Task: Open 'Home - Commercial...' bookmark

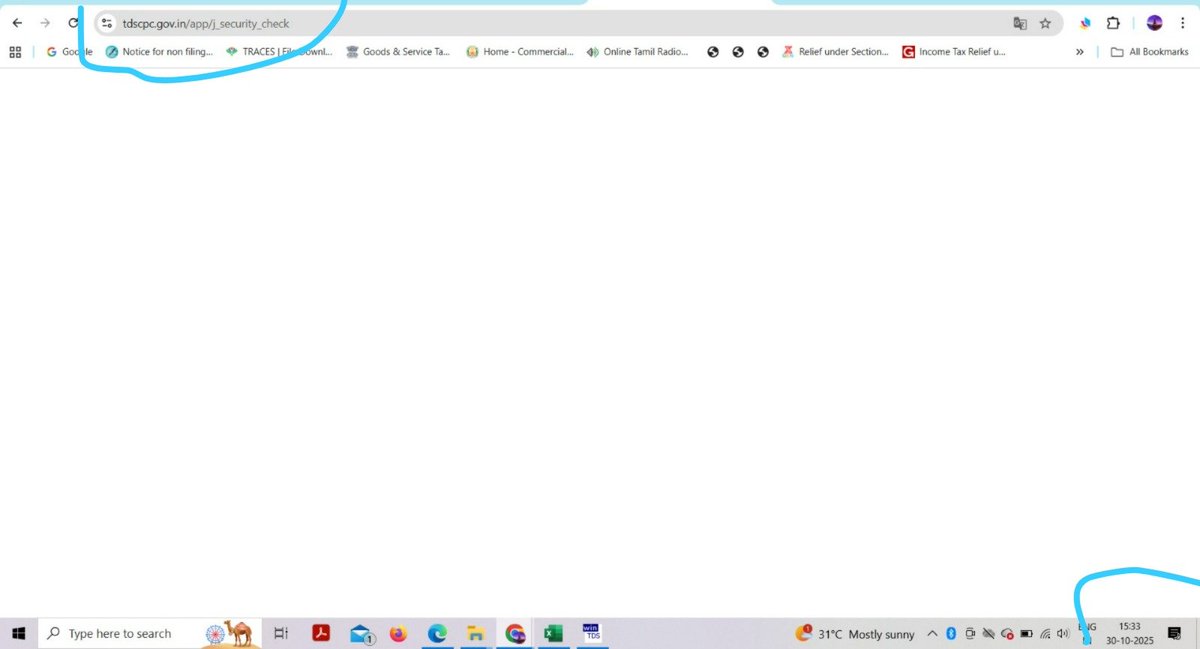Action: [520, 52]
